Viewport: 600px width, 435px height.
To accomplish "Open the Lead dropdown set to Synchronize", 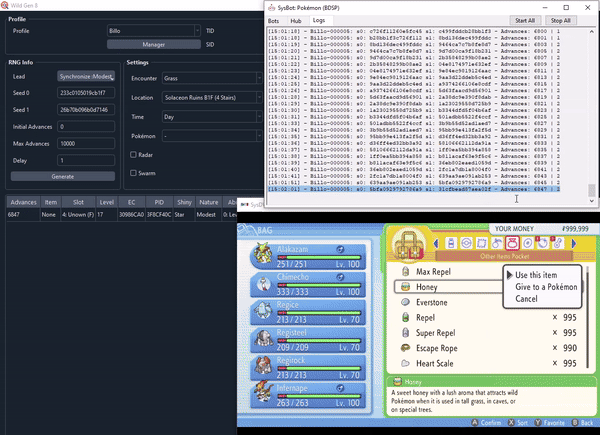I will pyautogui.click(x=86, y=77).
